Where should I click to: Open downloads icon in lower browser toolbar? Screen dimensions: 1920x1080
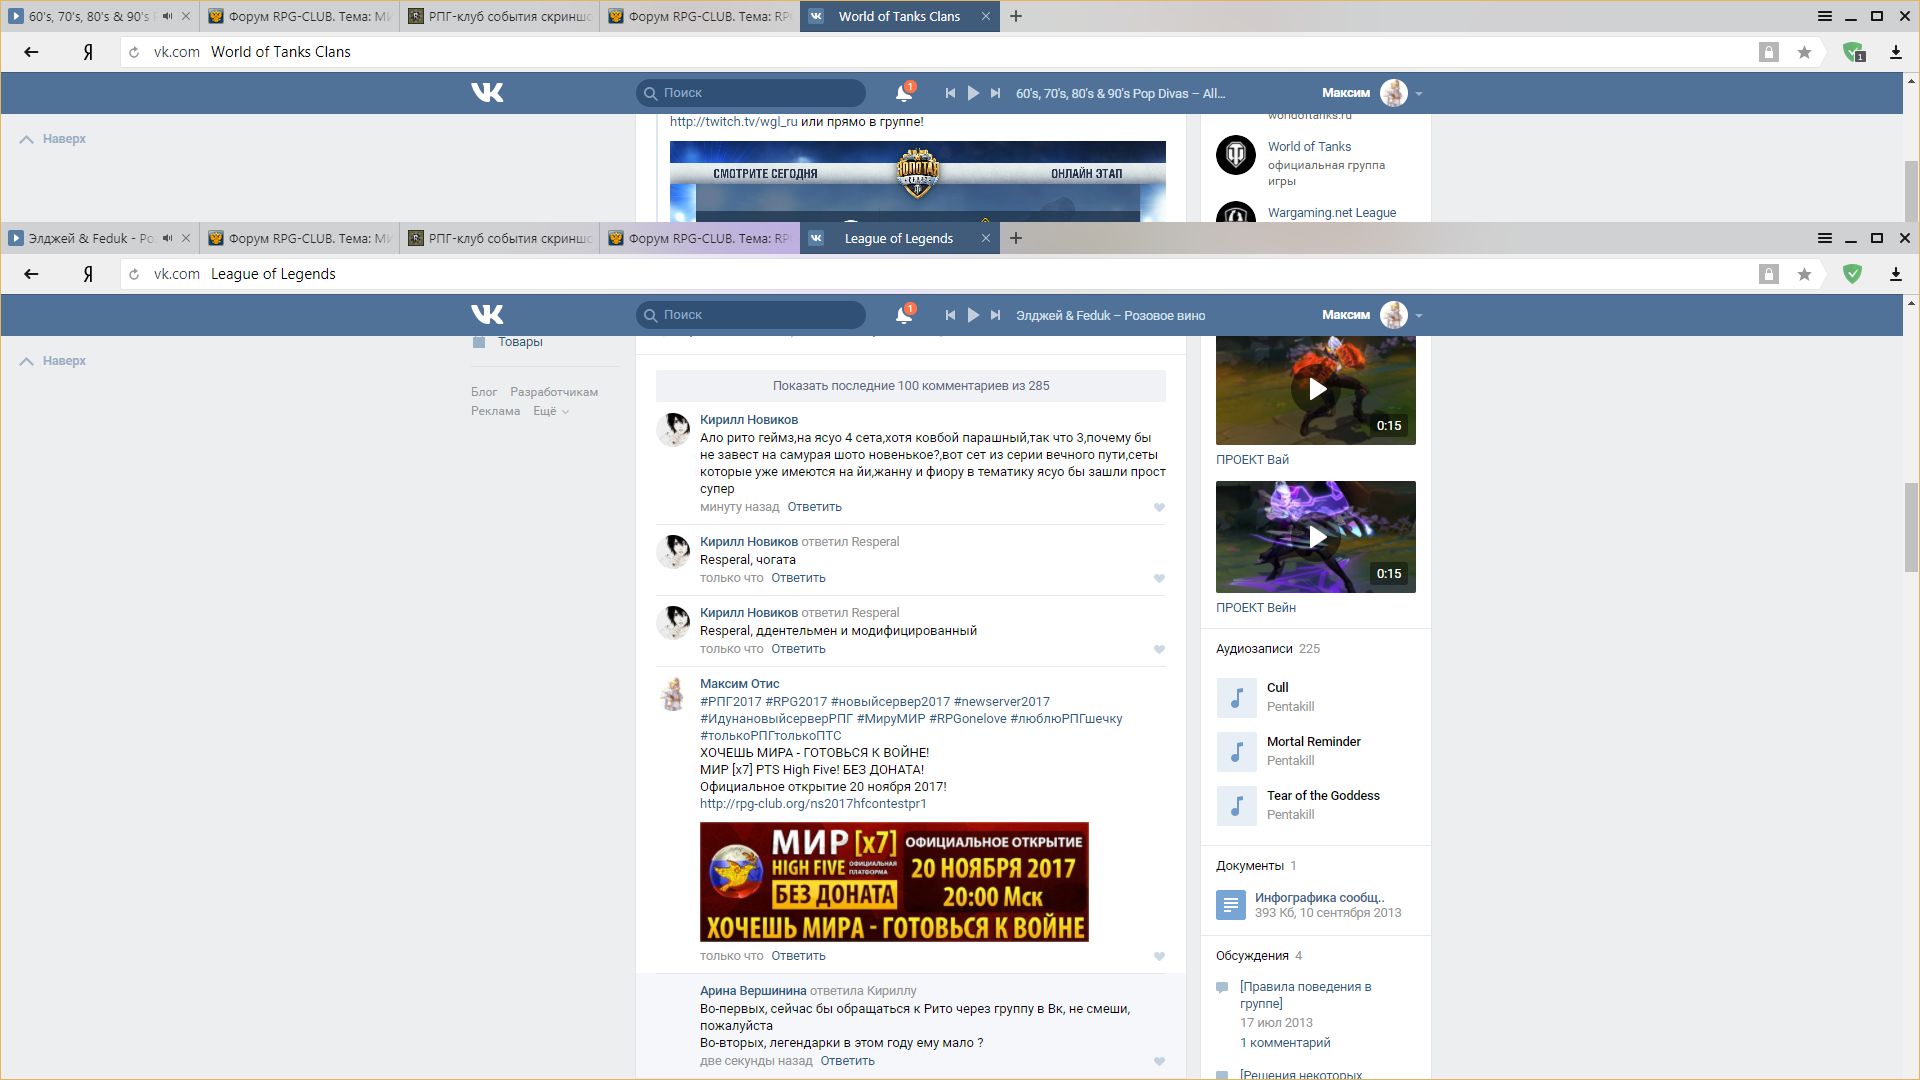coord(1895,274)
